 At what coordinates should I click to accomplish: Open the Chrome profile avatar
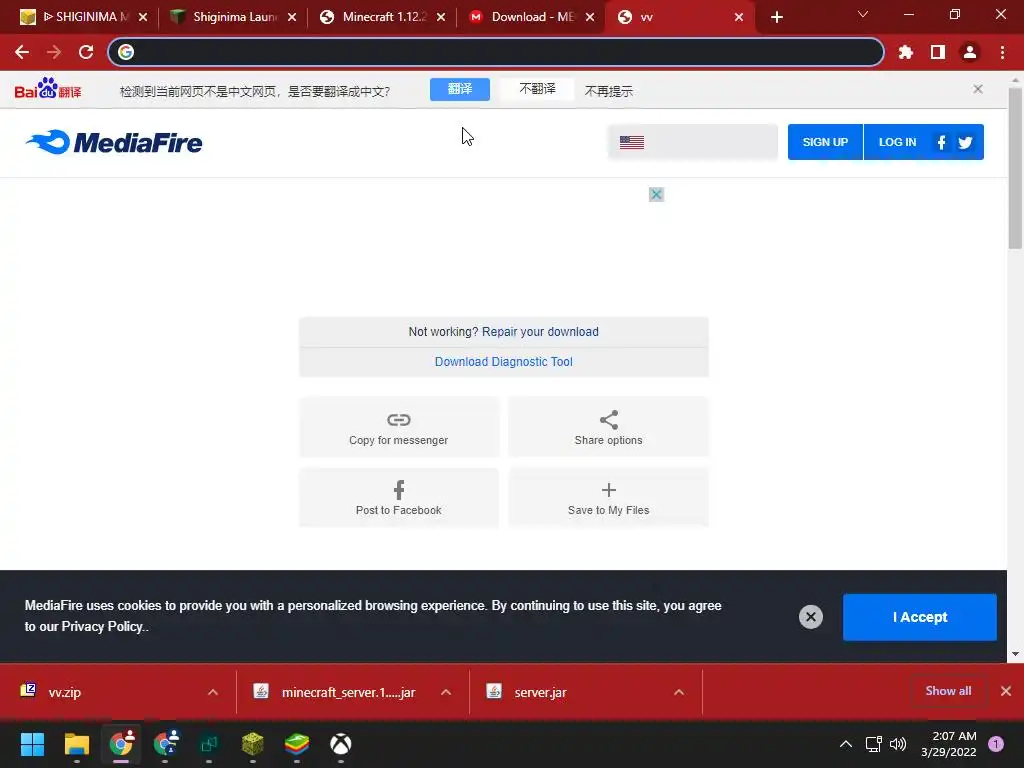click(x=970, y=52)
